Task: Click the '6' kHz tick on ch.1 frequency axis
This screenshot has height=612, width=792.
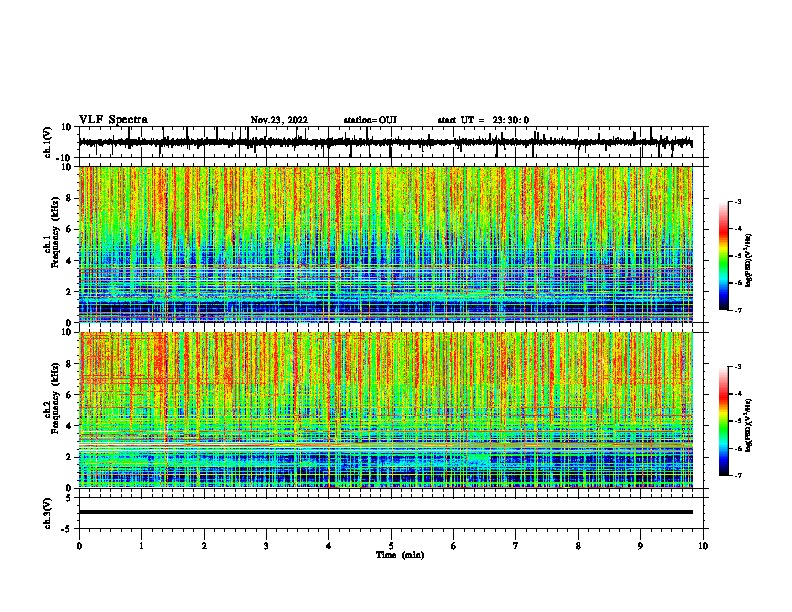Action: [70, 229]
